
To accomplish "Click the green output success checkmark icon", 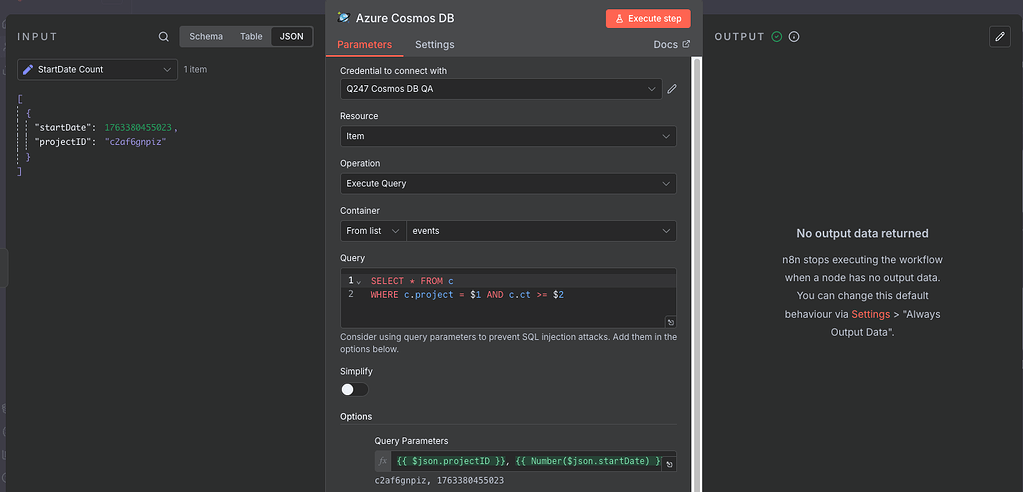I will tap(777, 37).
